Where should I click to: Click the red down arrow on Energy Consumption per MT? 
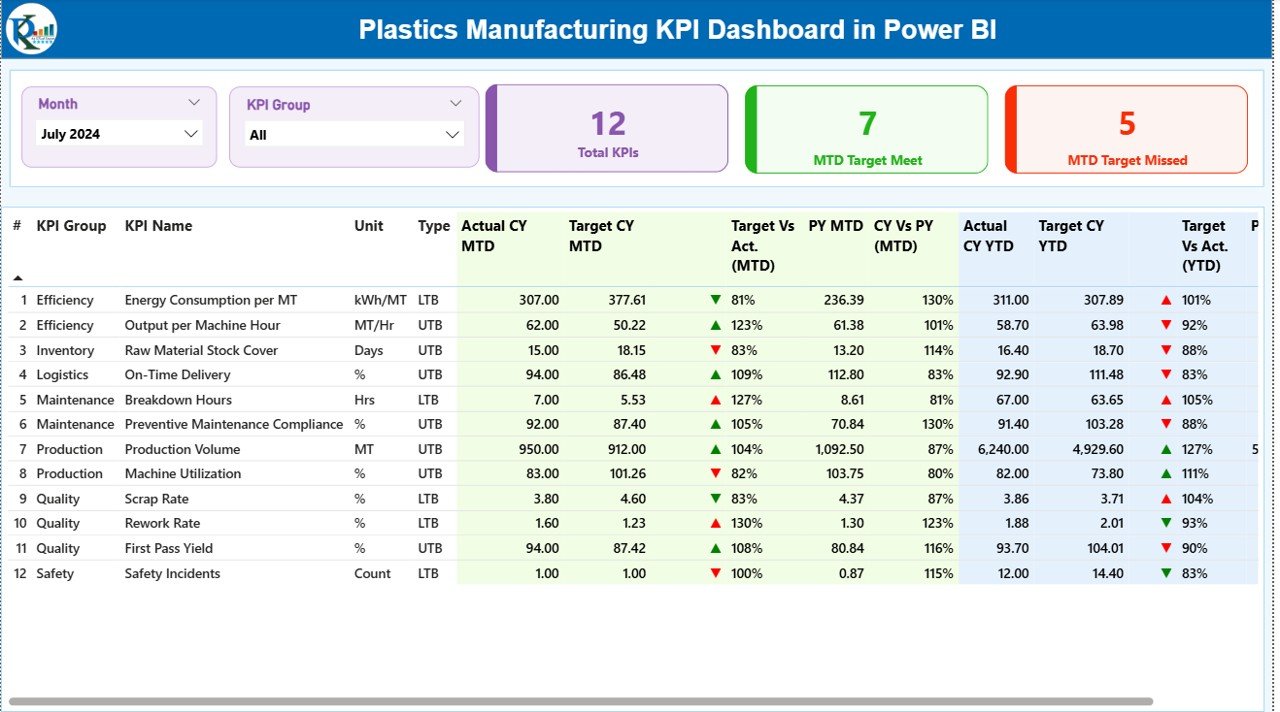point(715,300)
